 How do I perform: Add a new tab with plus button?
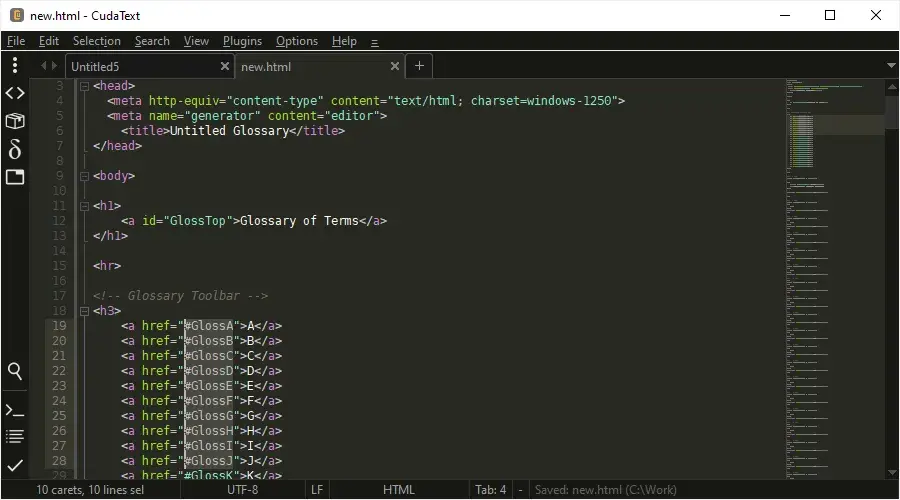(419, 66)
